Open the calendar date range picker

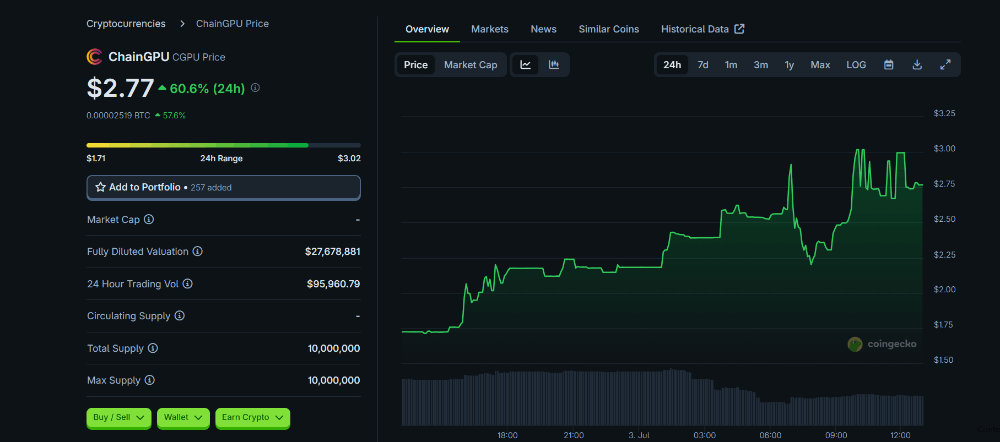click(x=888, y=64)
